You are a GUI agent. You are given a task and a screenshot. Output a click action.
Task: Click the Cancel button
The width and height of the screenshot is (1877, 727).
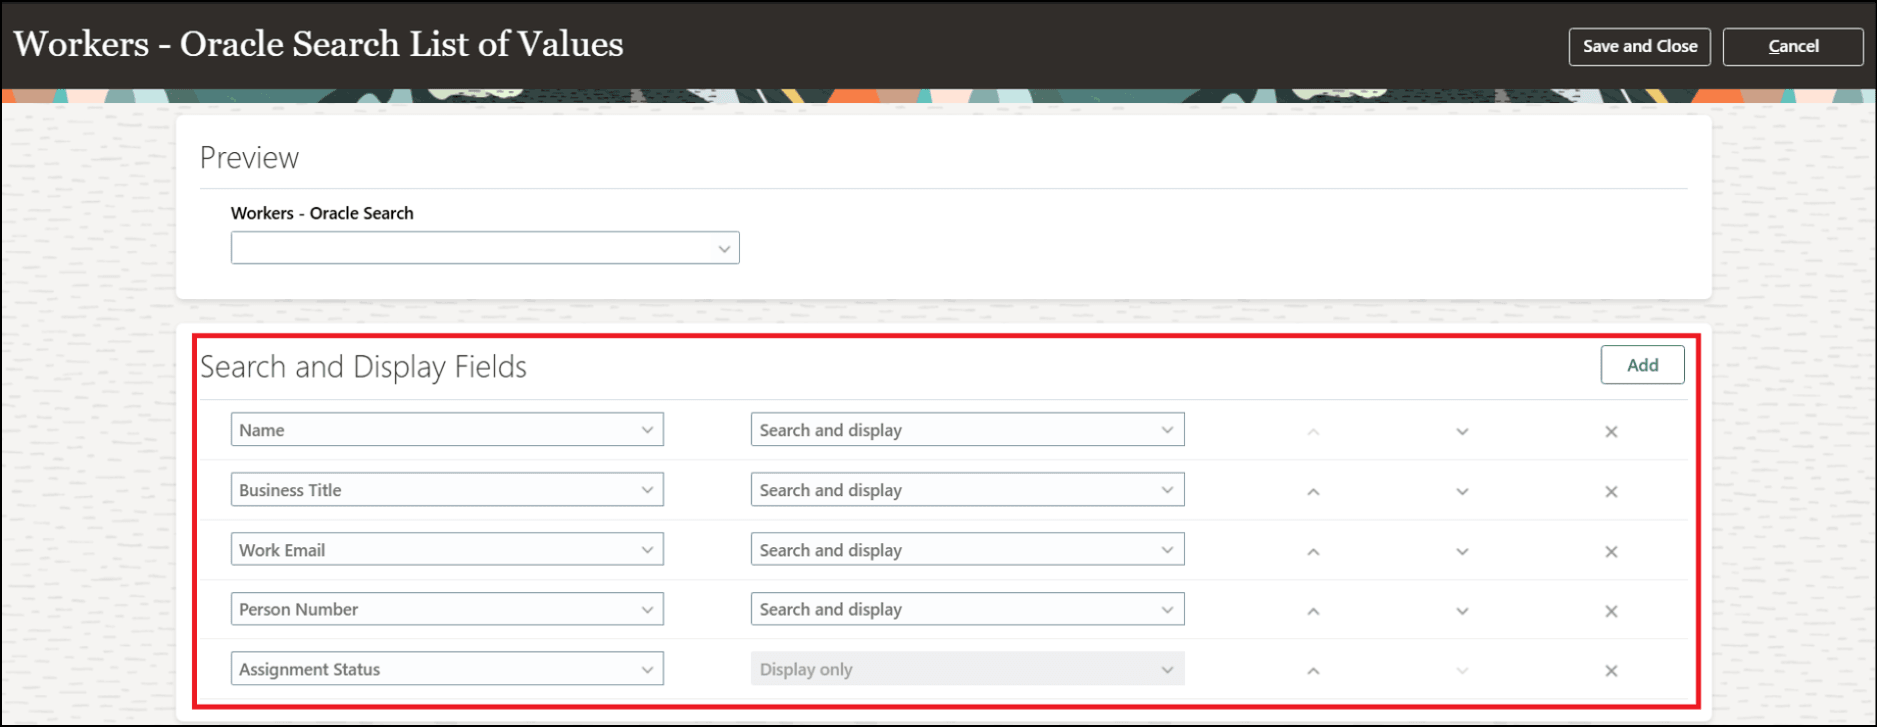1793,46
